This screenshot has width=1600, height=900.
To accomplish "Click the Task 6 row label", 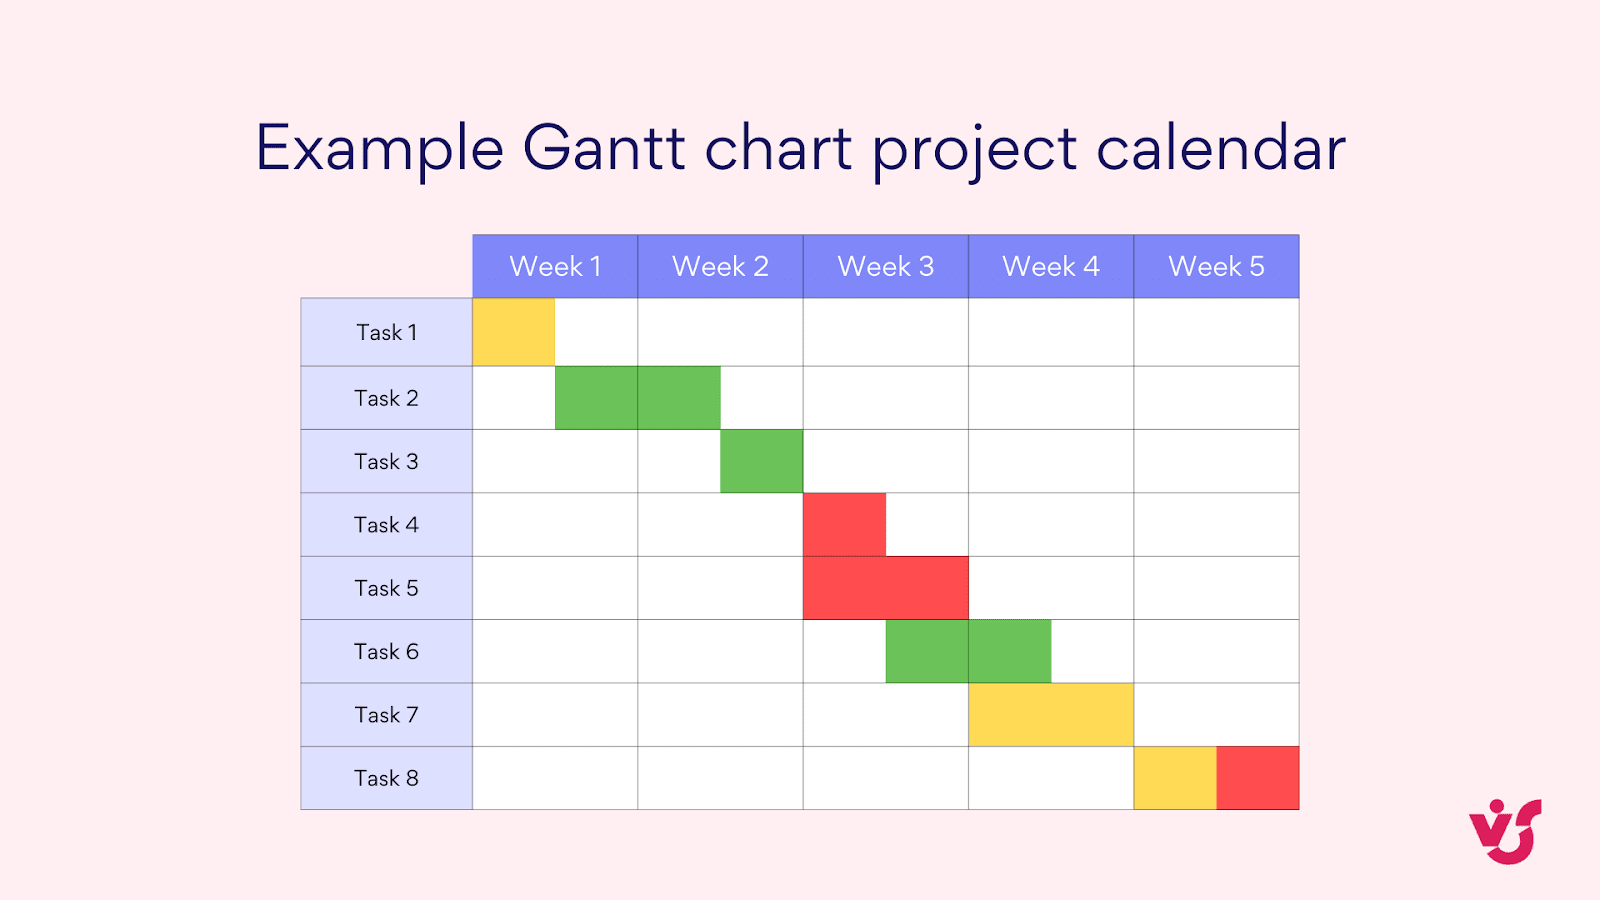I will [x=387, y=652].
